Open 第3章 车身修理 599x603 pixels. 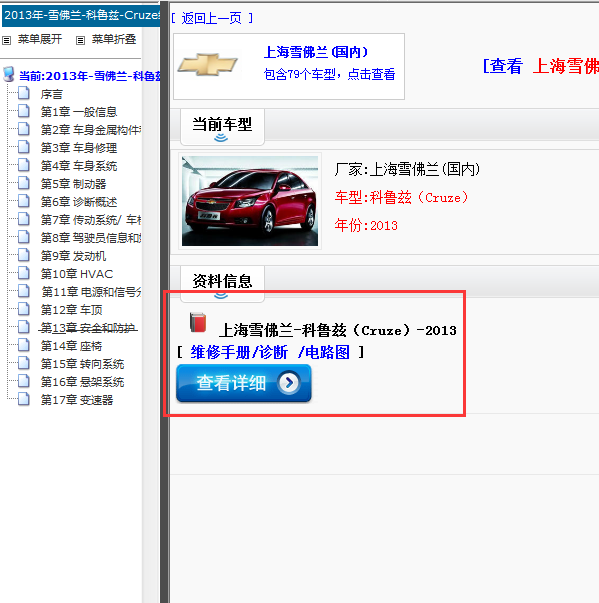click(x=79, y=148)
